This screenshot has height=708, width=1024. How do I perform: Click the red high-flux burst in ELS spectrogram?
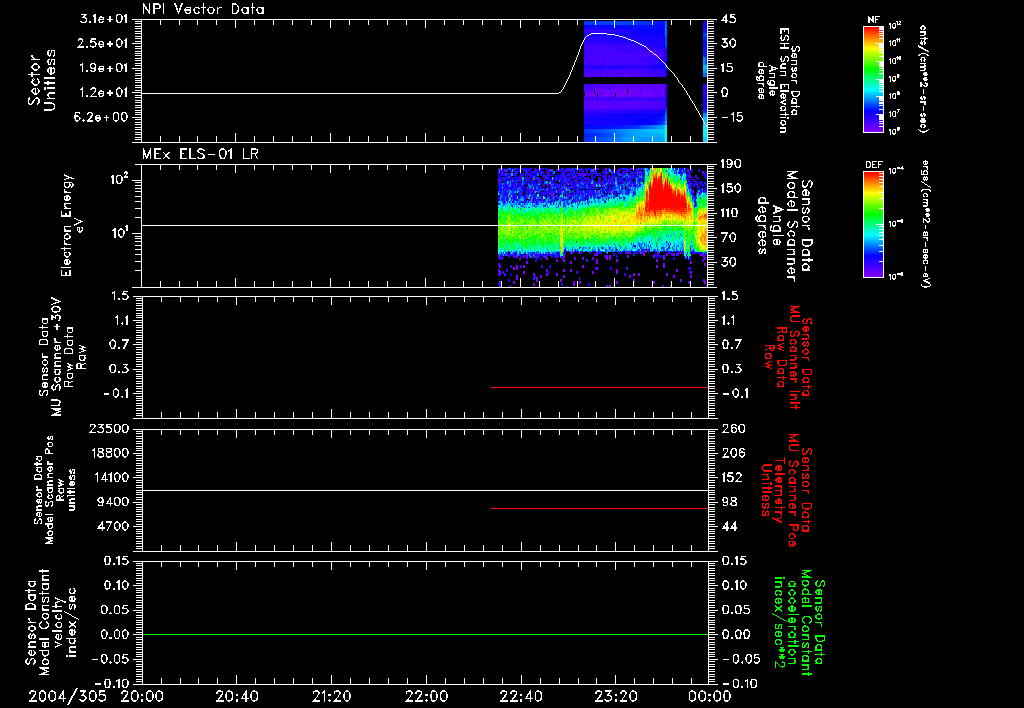coord(666,193)
